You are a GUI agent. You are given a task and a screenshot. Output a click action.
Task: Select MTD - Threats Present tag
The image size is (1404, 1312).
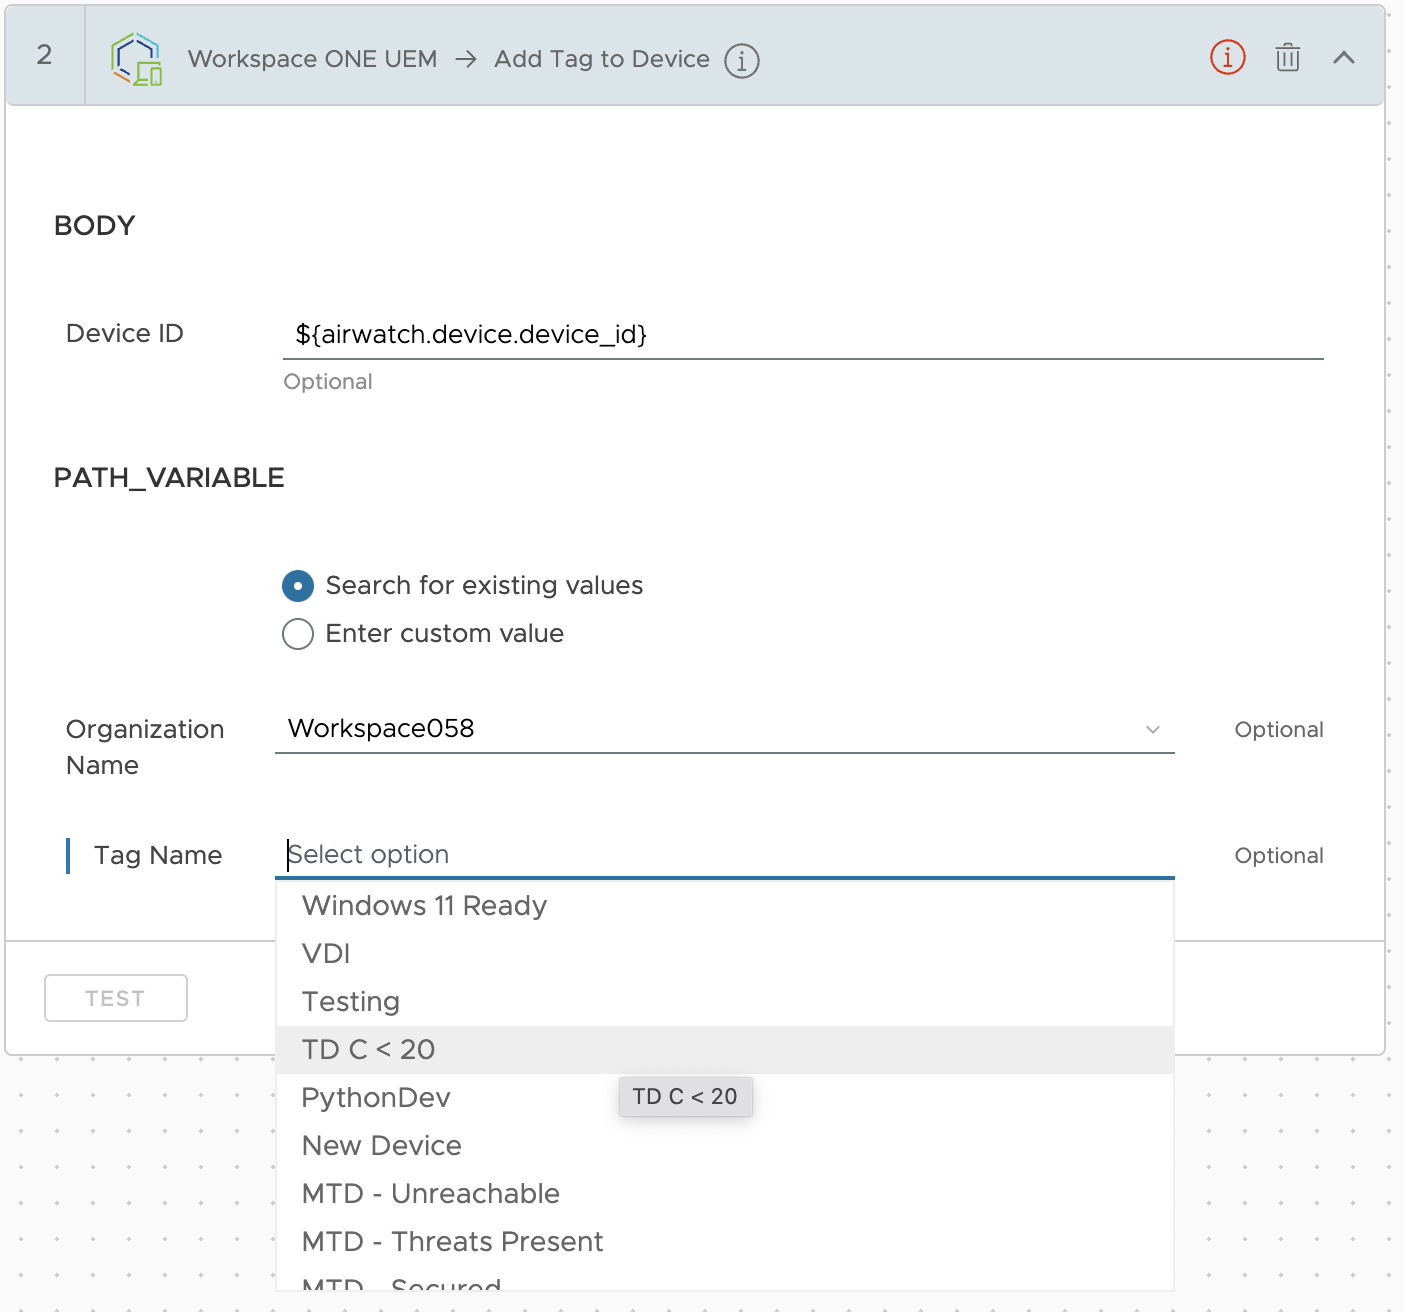point(452,1241)
